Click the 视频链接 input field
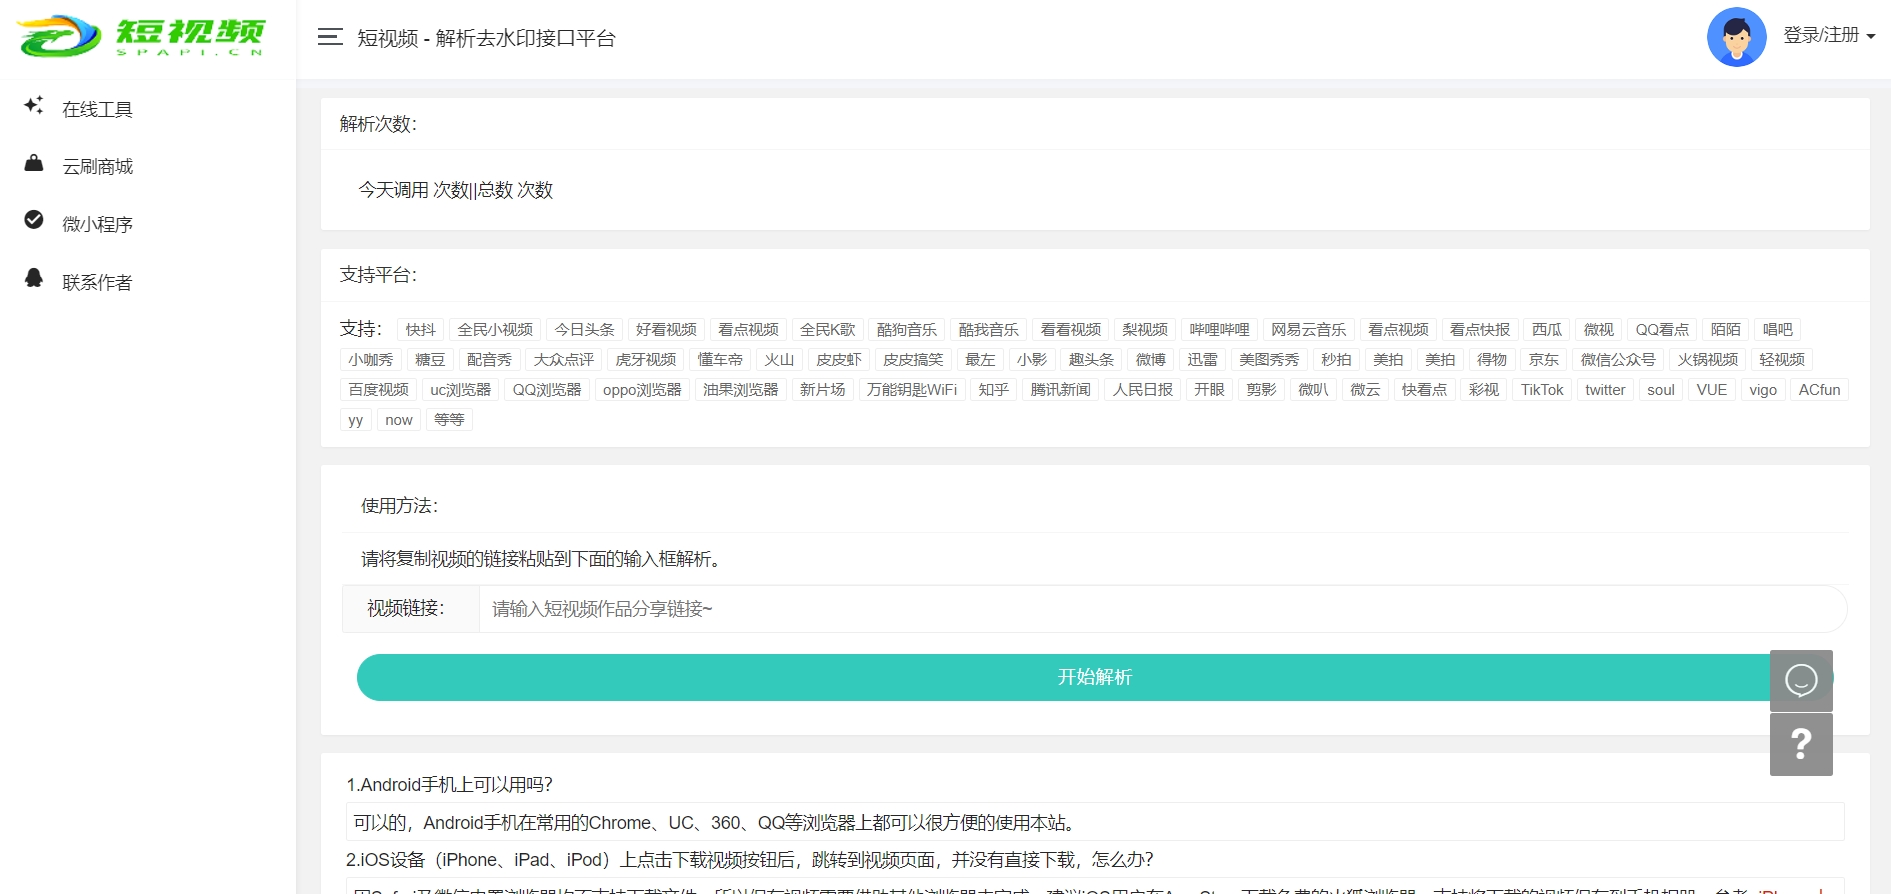Viewport: 1891px width, 894px height. [1162, 609]
